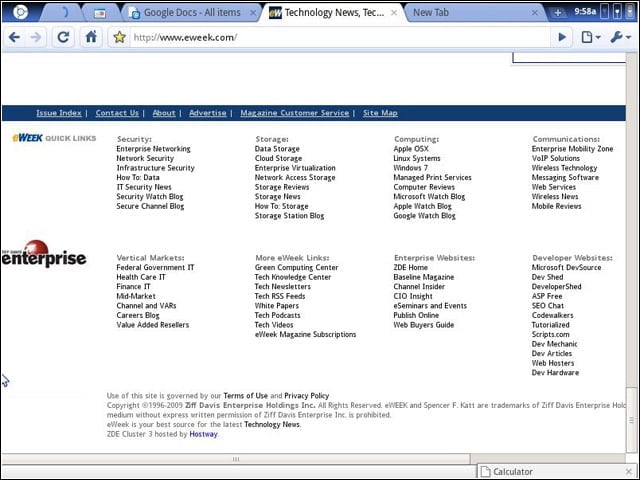Click the network status indicator in the top bar

tap(617, 12)
